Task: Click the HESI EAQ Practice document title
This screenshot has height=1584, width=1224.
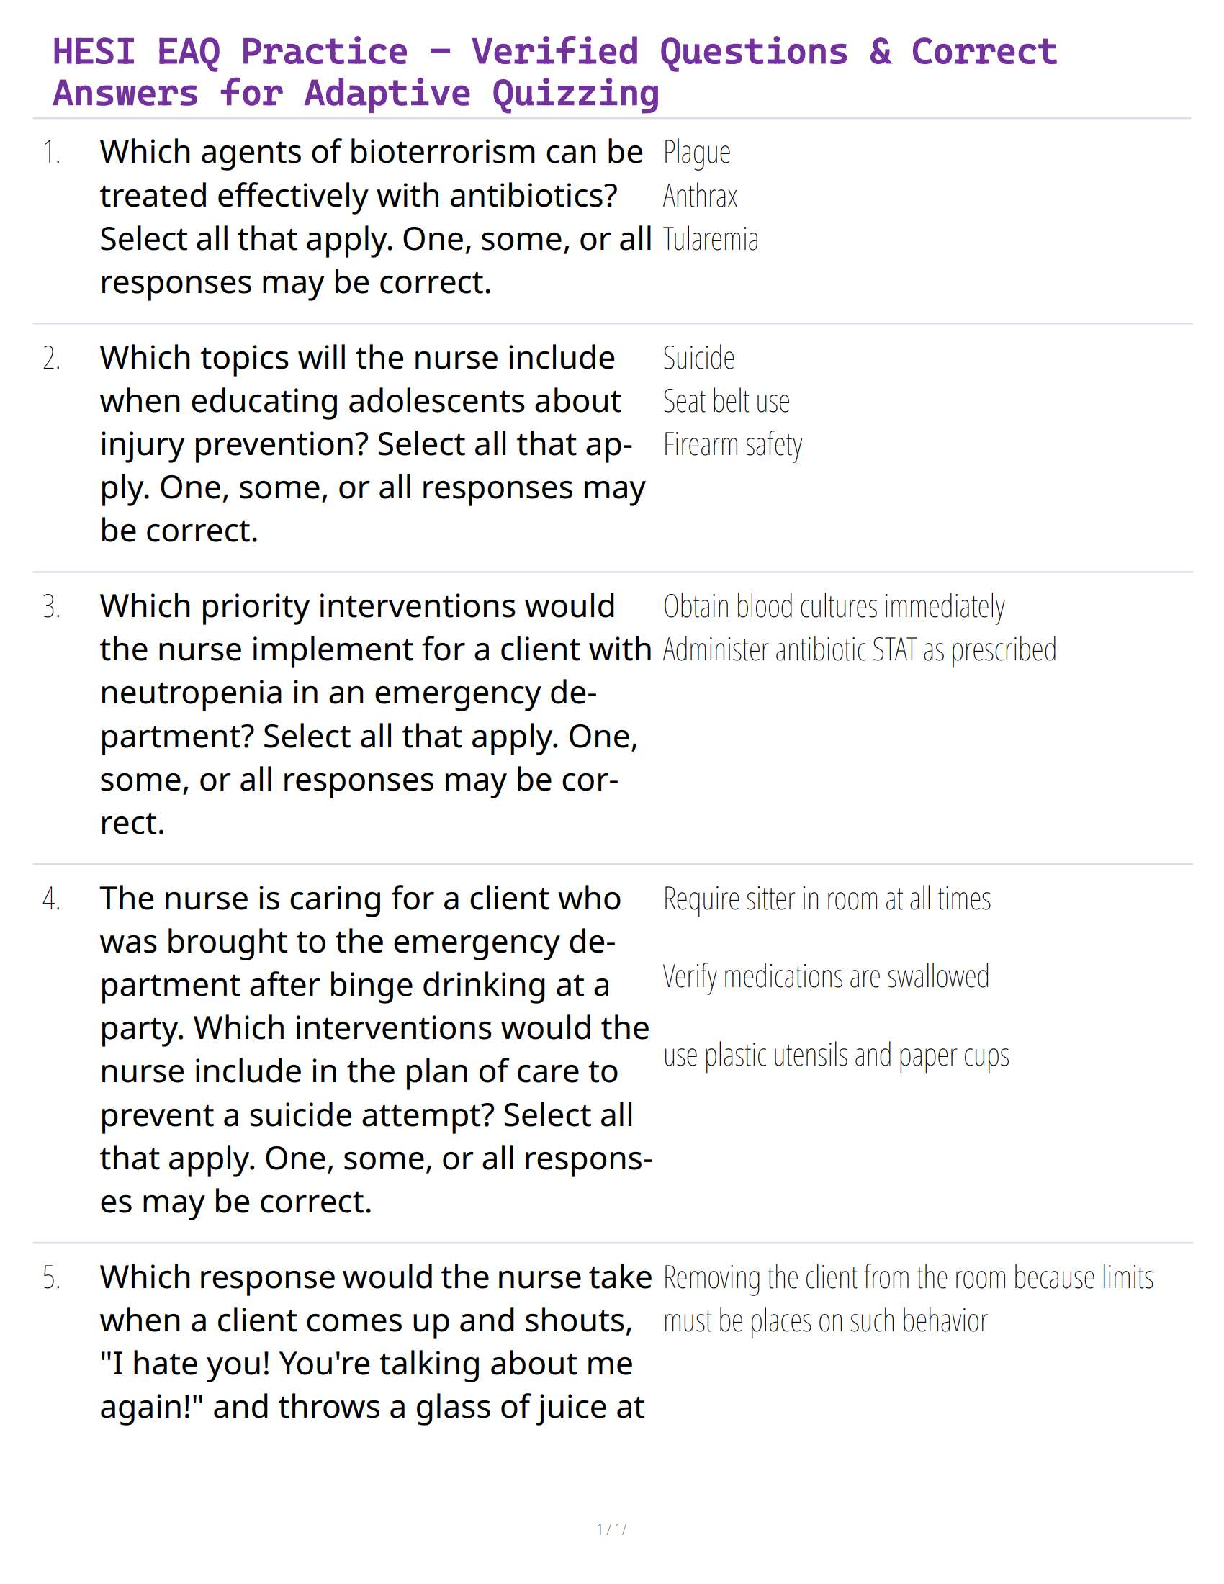Action: pyautogui.click(x=555, y=72)
